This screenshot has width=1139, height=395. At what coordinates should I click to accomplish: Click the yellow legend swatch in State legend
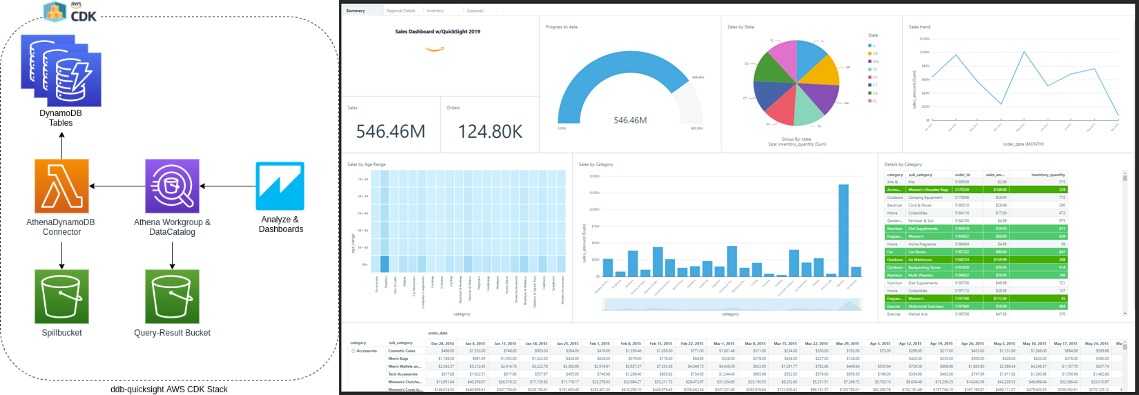pyautogui.click(x=870, y=54)
